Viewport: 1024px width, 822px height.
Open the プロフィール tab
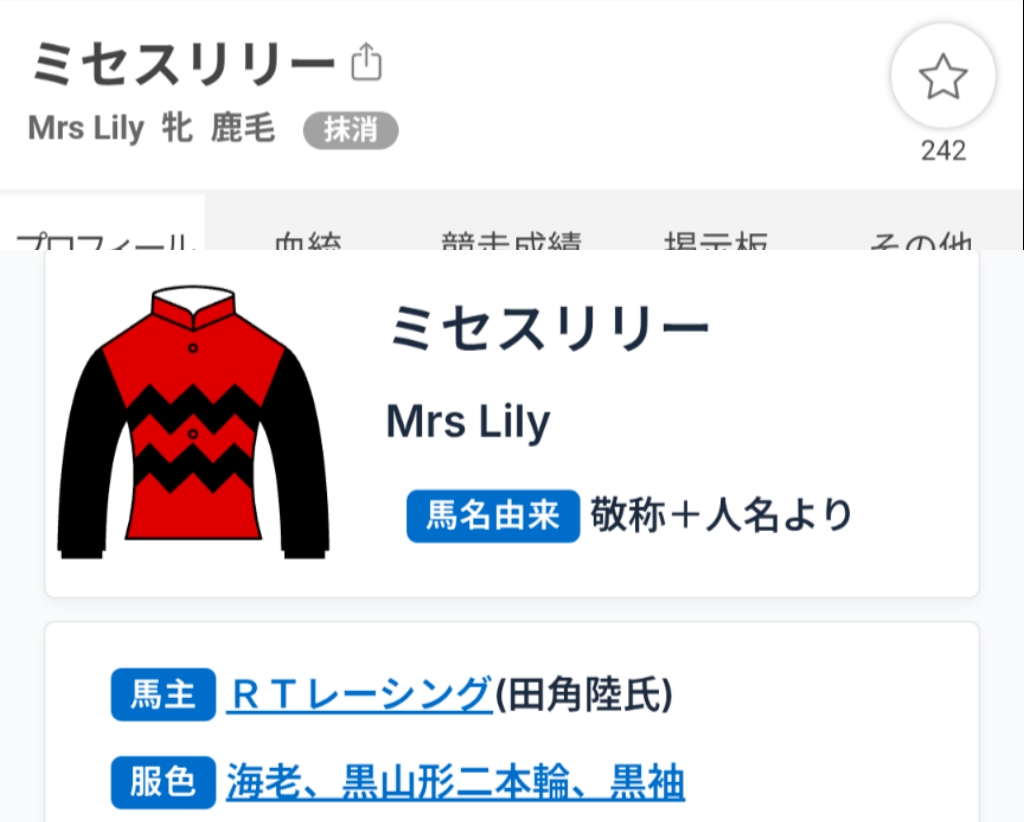tap(103, 237)
